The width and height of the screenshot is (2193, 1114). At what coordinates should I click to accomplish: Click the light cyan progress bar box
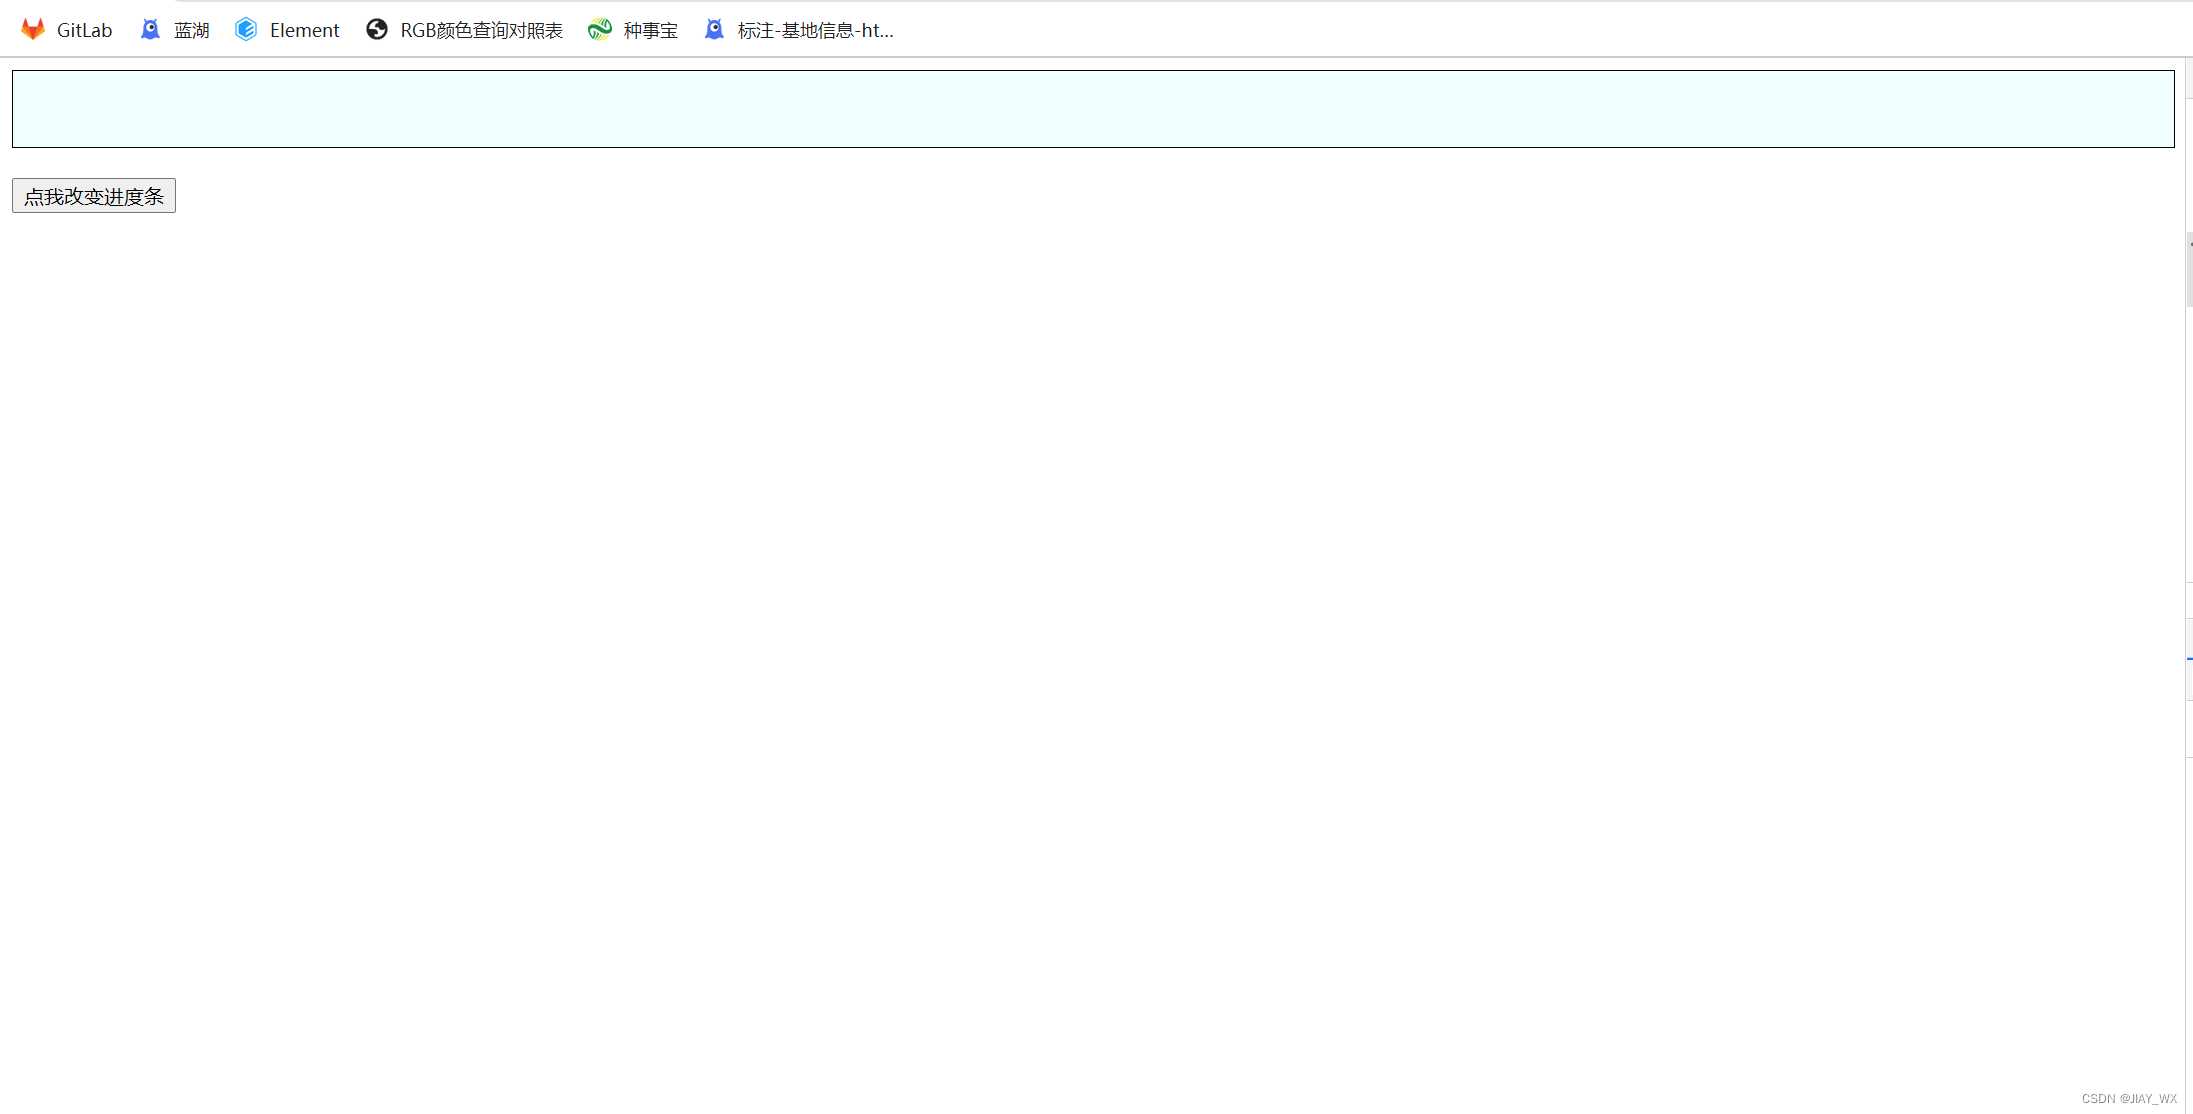click(1093, 109)
